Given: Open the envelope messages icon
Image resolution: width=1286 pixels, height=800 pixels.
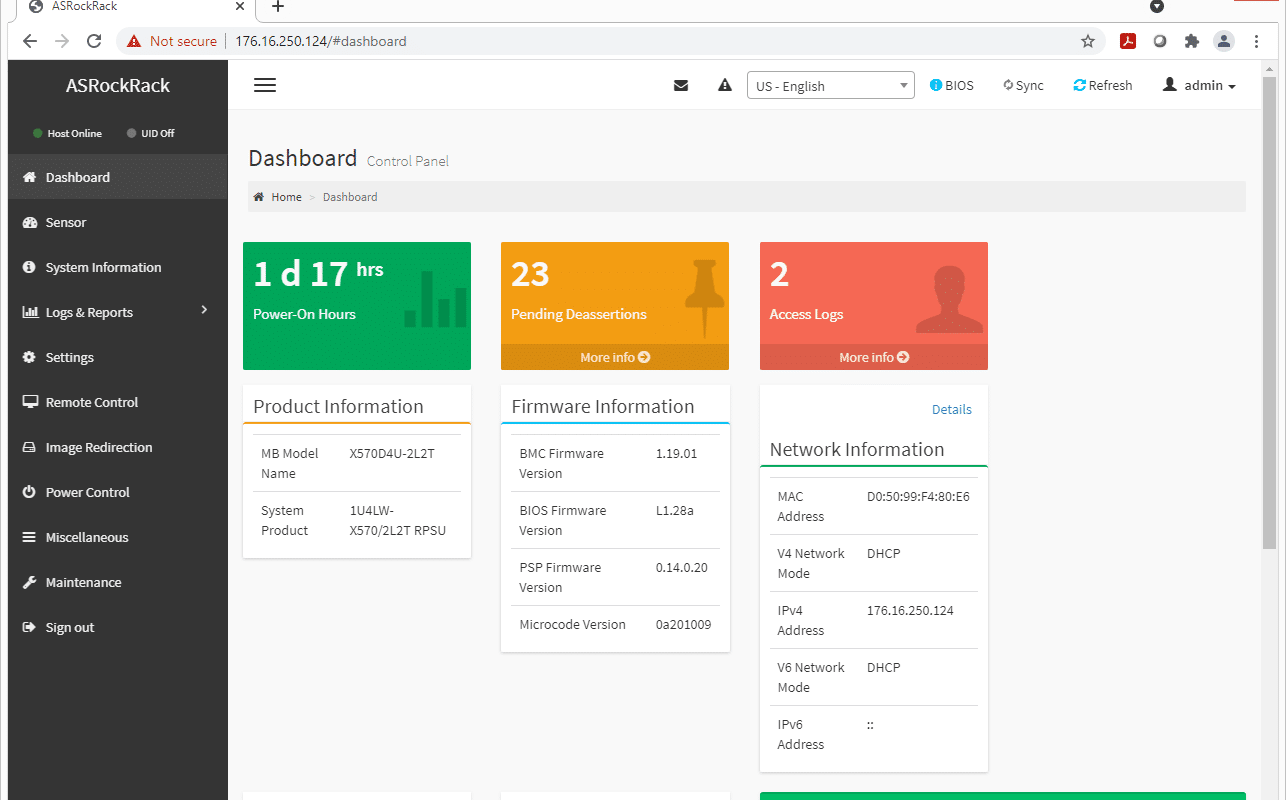Looking at the screenshot, I should 681,86.
